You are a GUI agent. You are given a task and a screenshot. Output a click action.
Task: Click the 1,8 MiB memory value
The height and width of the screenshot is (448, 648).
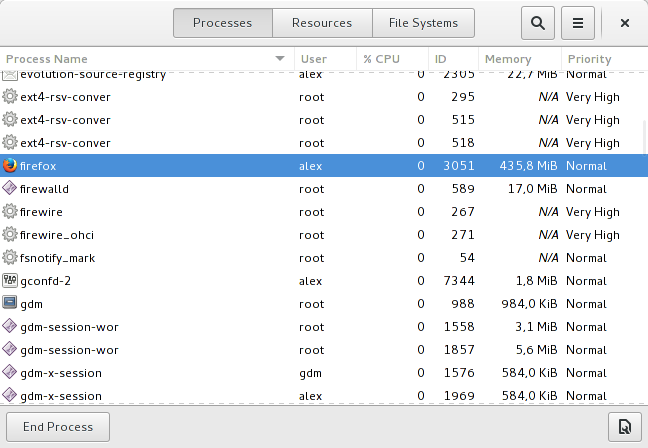(x=536, y=281)
